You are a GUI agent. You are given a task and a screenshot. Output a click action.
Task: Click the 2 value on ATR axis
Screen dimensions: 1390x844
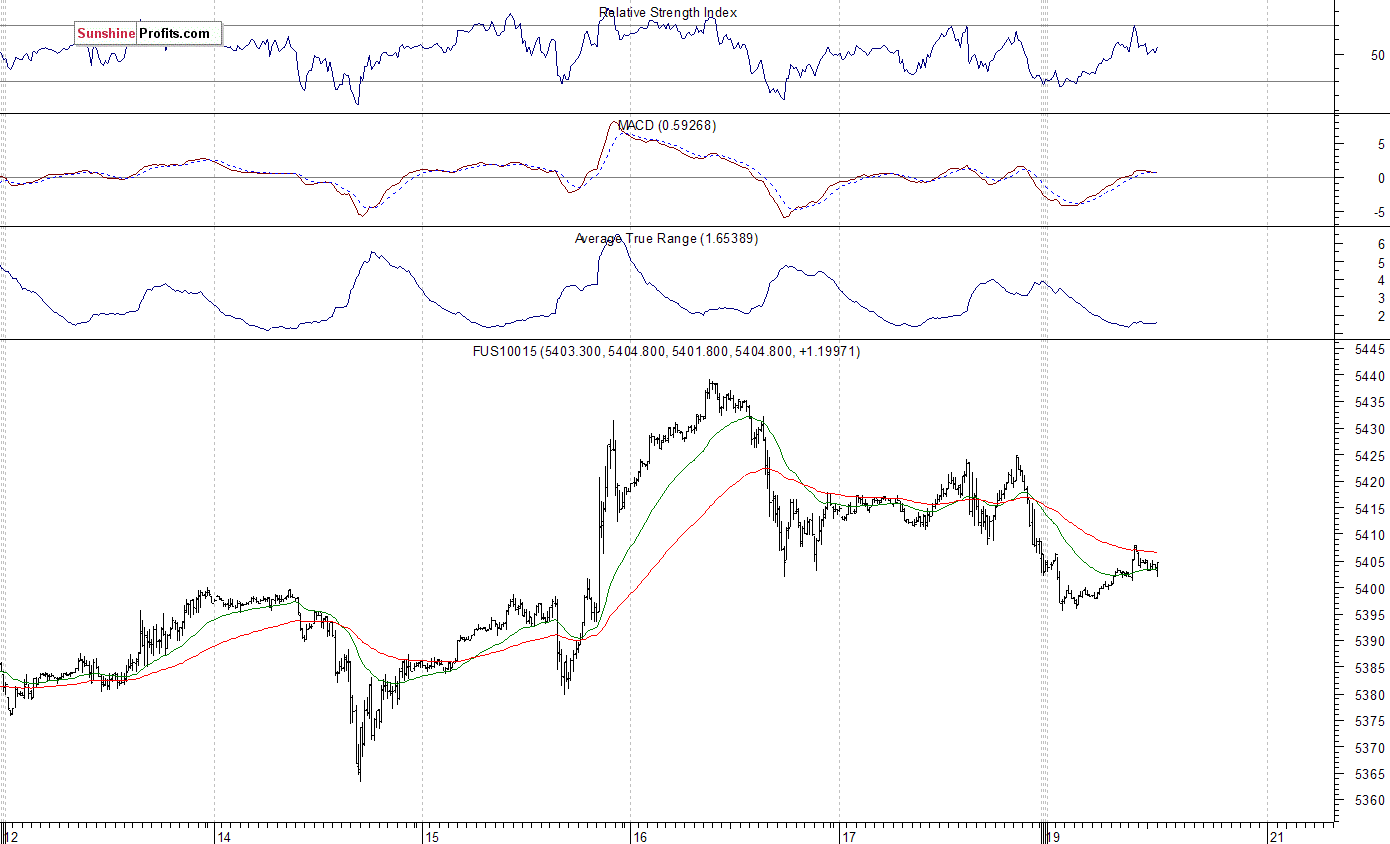(x=1381, y=316)
